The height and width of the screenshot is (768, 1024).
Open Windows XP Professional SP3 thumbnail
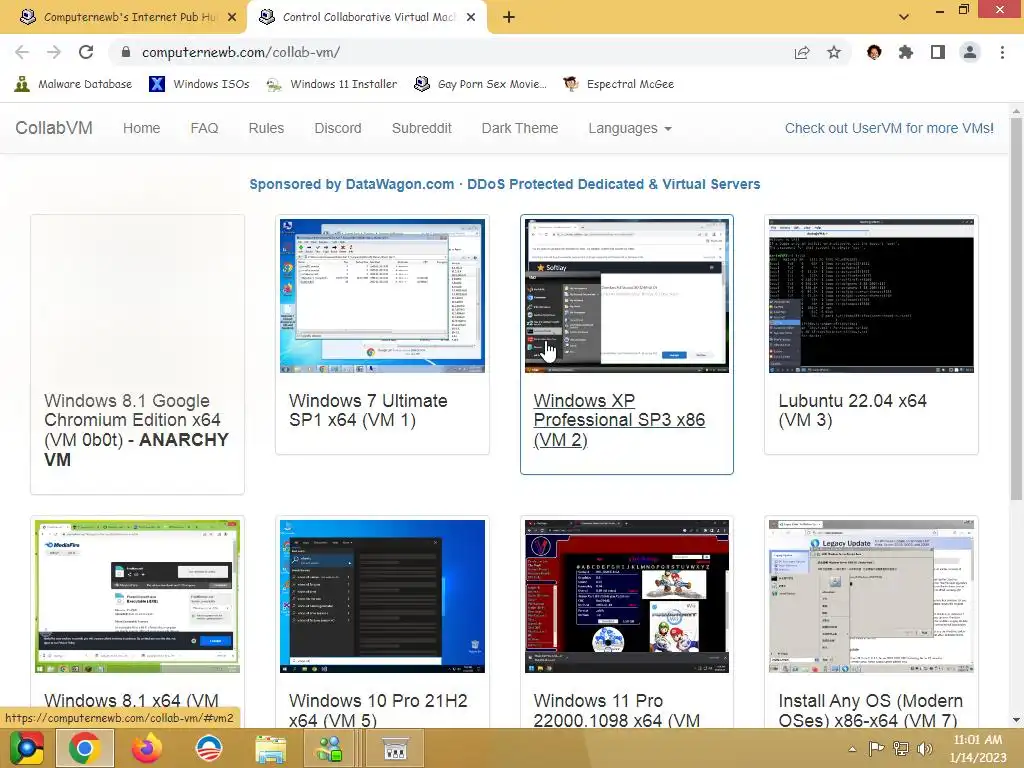[627, 296]
